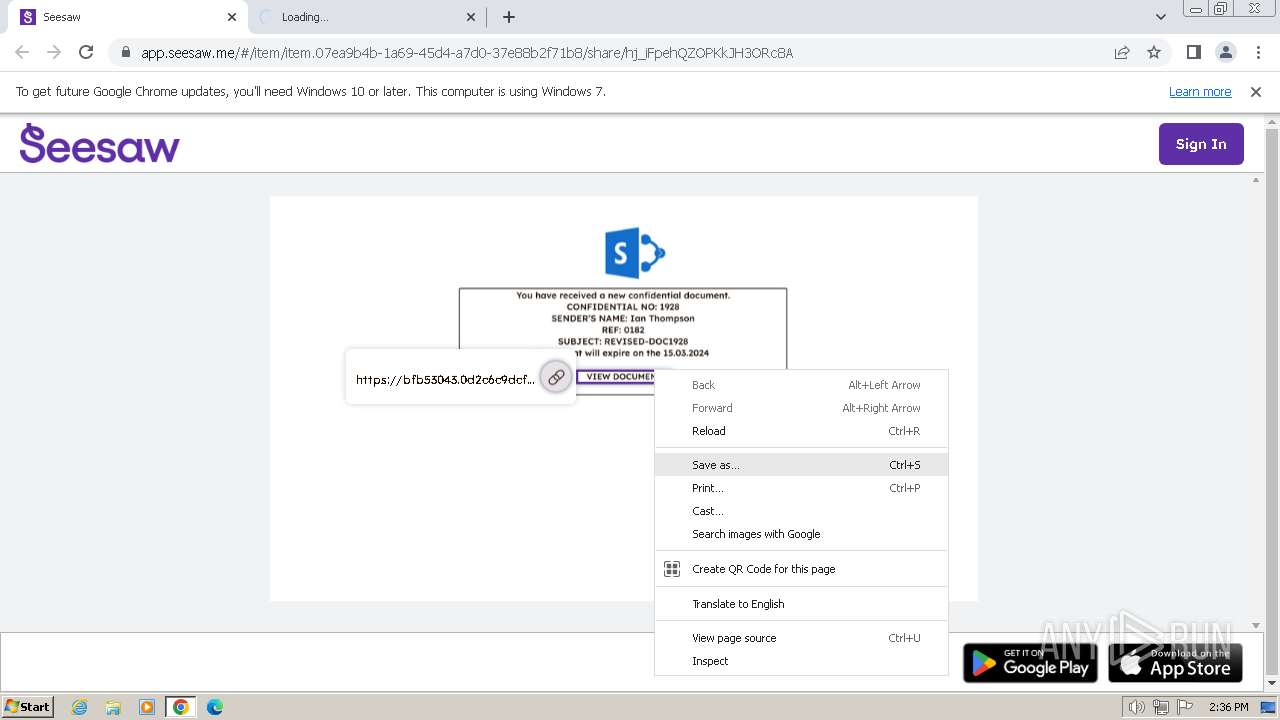Open Internet Explorer from taskbar
Image resolution: width=1280 pixels, height=720 pixels.
pyautogui.click(x=79, y=707)
